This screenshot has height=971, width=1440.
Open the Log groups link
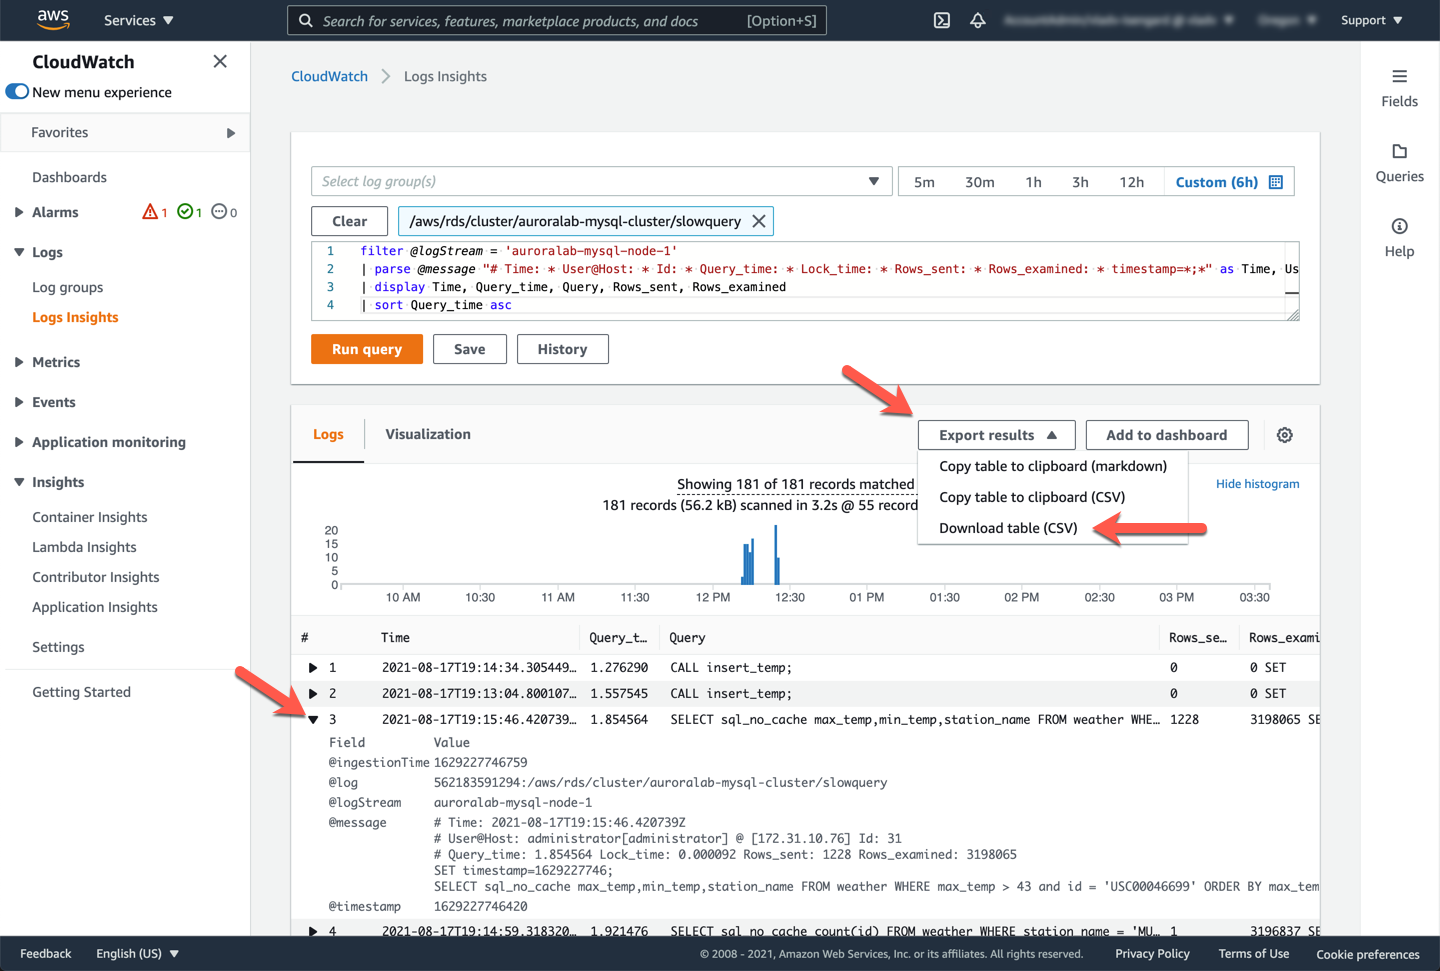68,287
